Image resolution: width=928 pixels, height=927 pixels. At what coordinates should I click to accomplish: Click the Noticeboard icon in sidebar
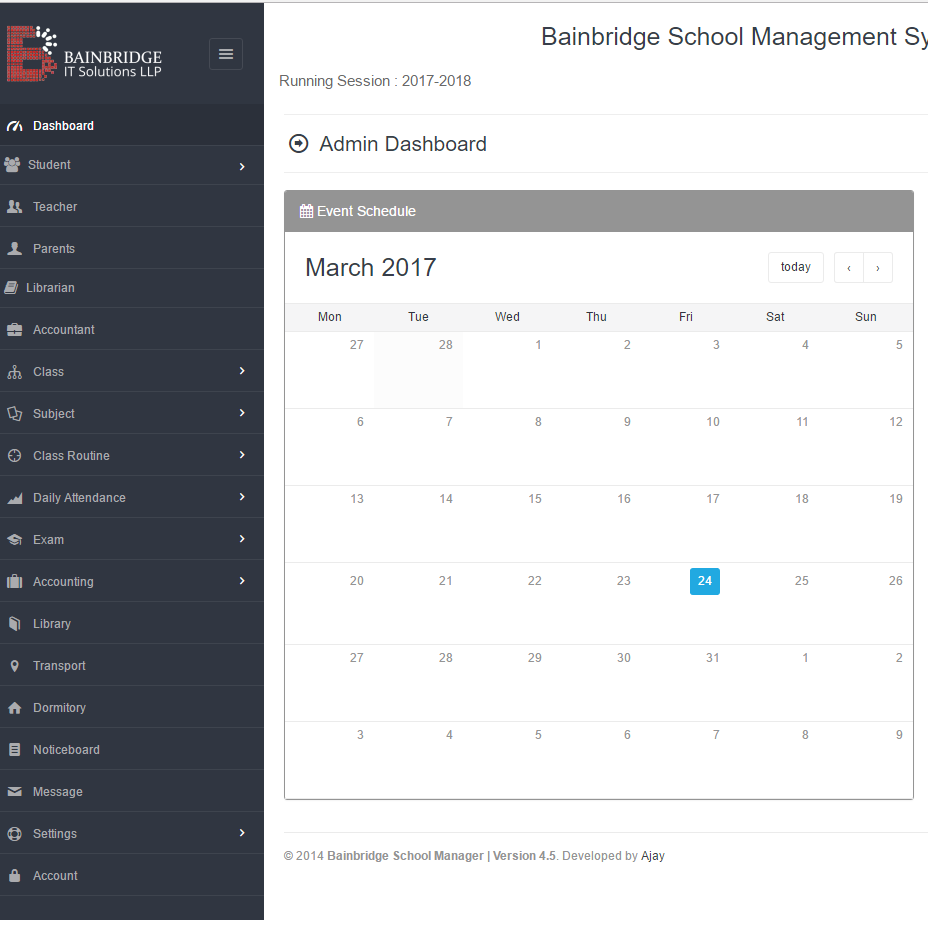coord(15,749)
